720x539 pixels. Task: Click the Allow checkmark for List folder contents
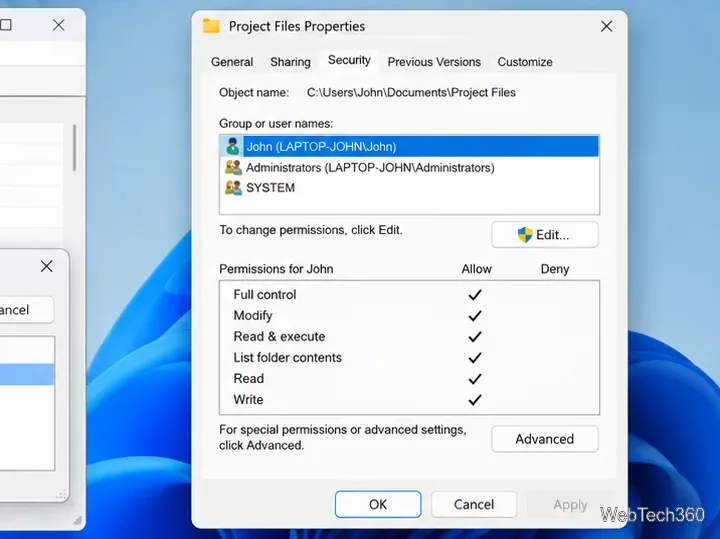click(475, 358)
